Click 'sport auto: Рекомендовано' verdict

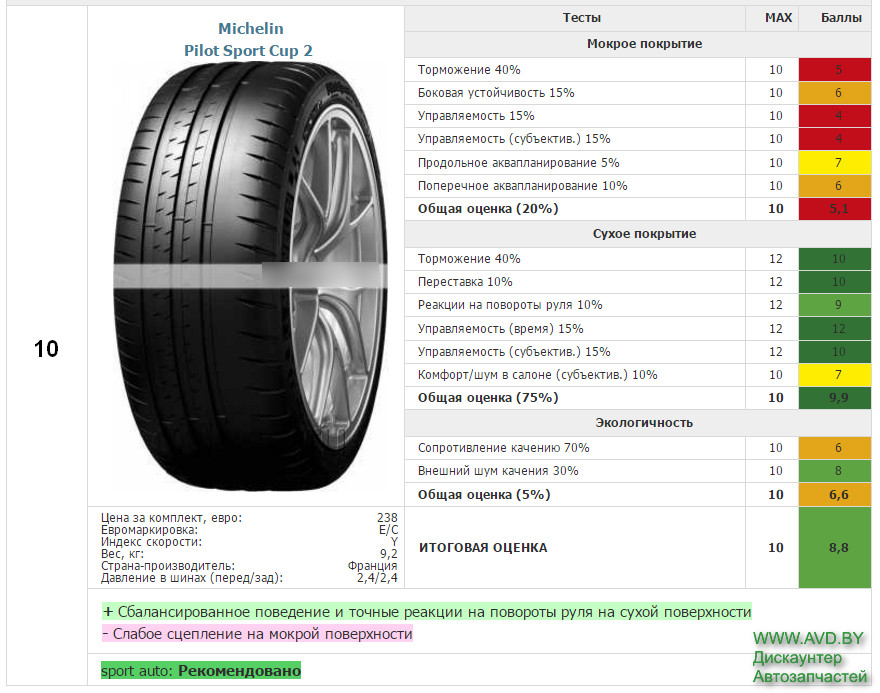point(201,671)
